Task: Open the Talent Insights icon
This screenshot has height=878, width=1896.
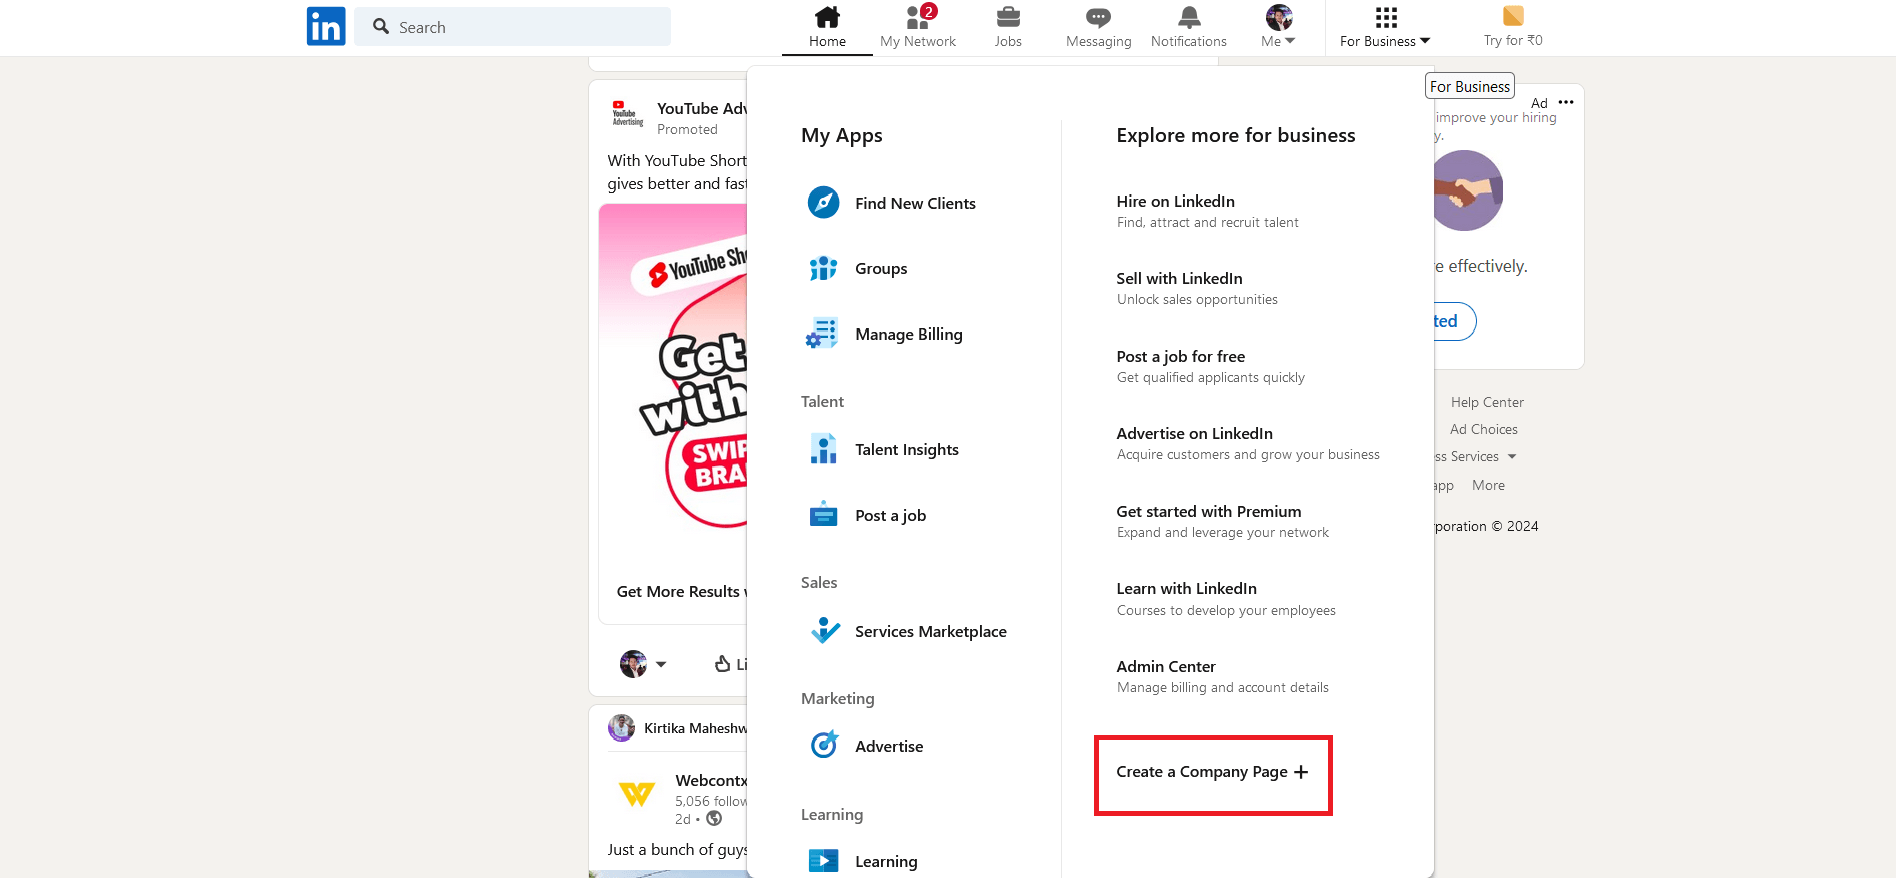Action: click(x=823, y=450)
